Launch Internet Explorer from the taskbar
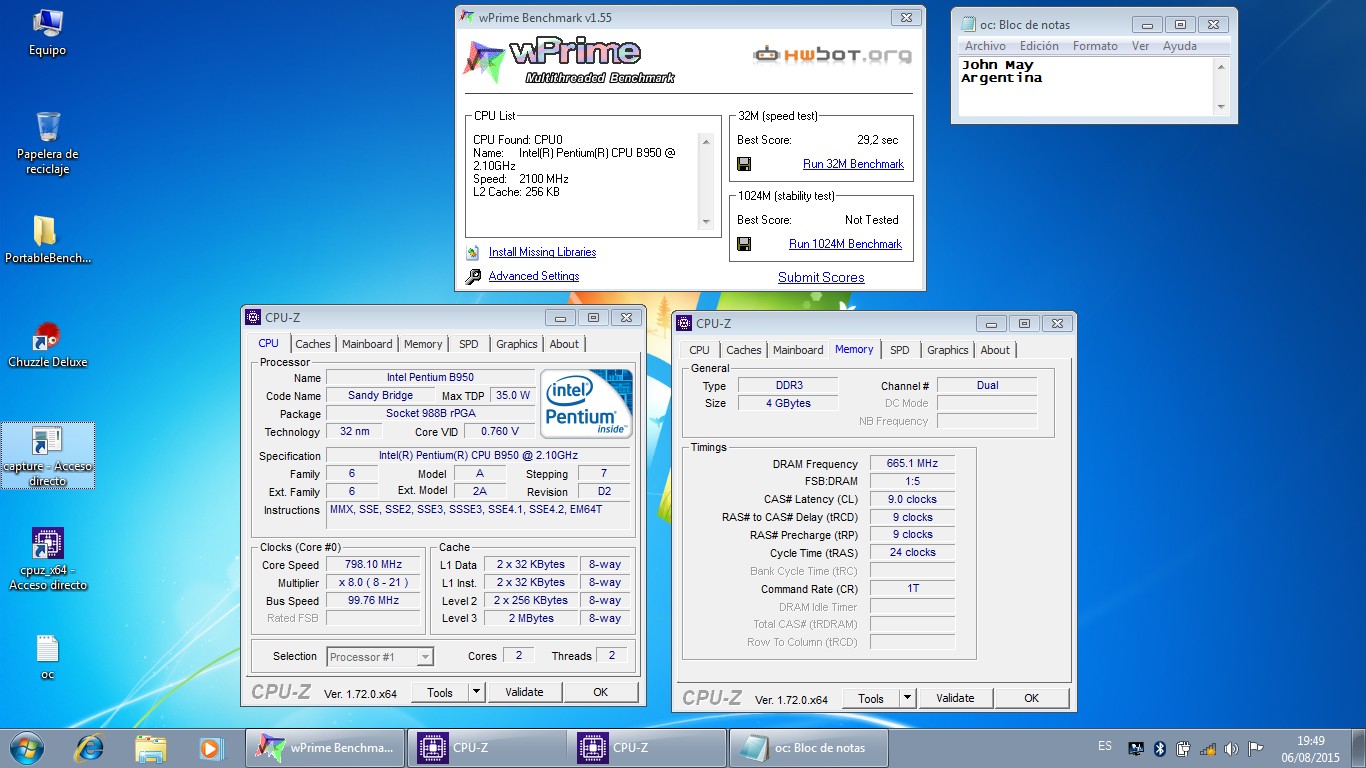Screen dimensions: 1366x768 [x=90, y=748]
